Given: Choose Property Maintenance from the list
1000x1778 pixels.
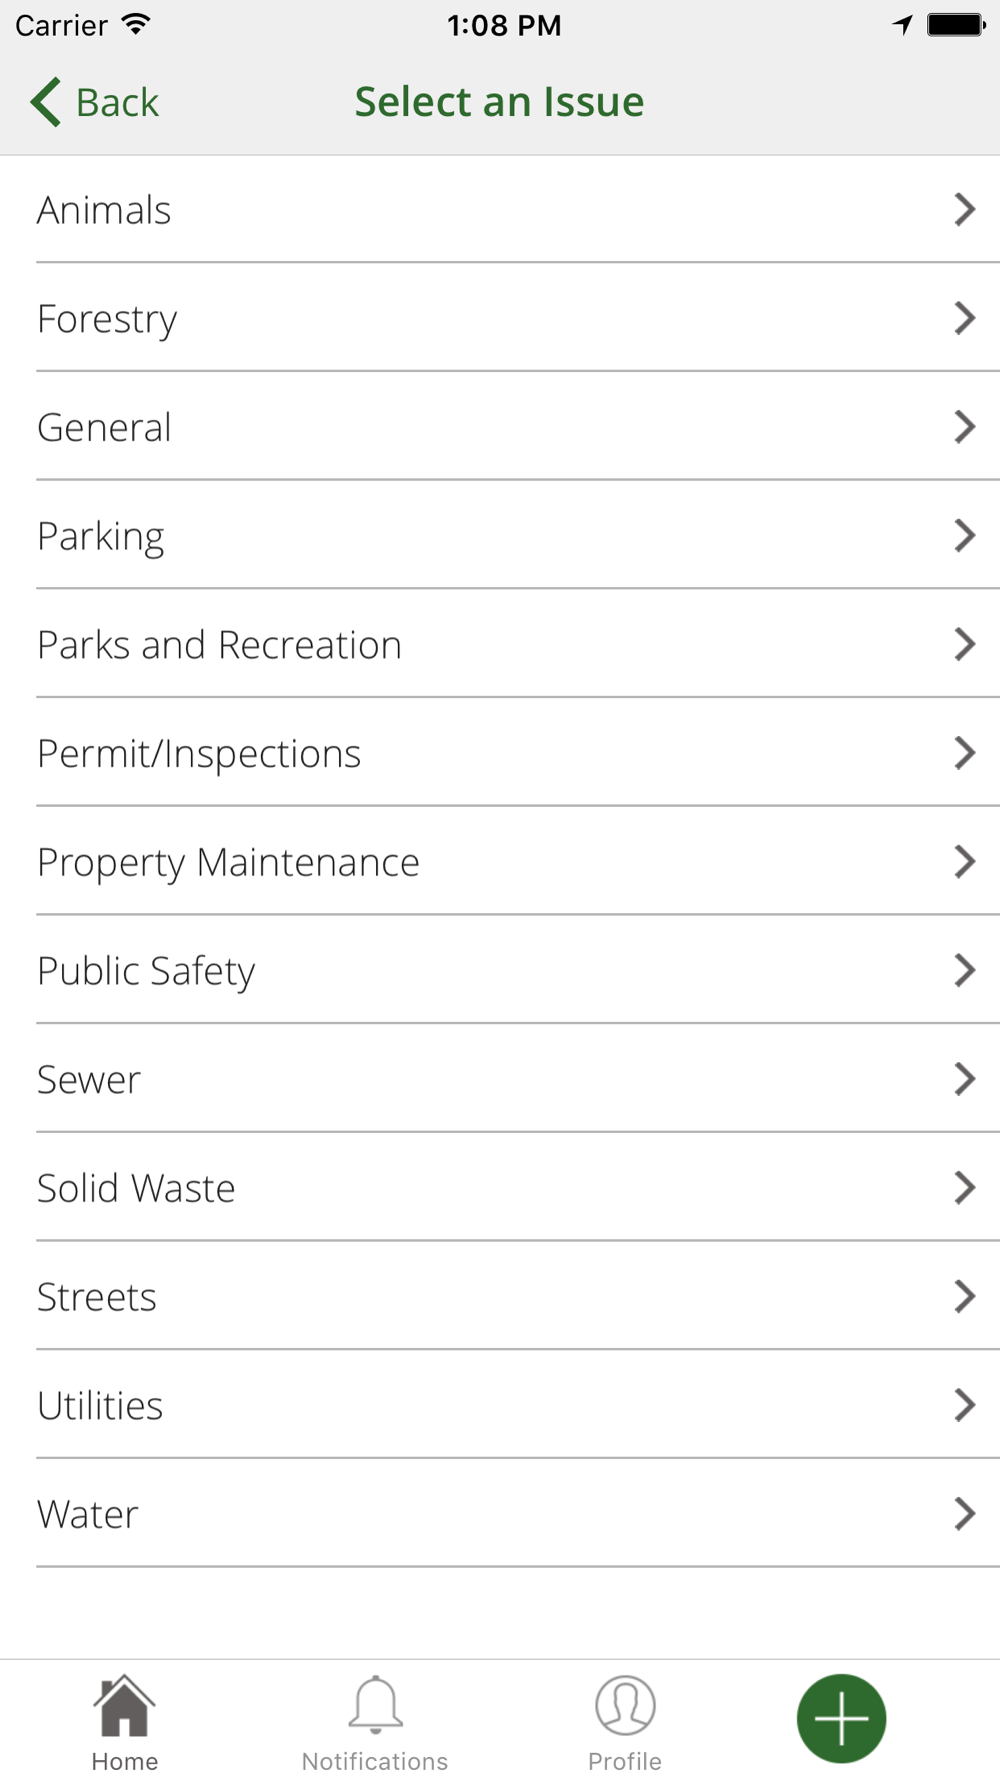Looking at the screenshot, I should click(x=228, y=862).
